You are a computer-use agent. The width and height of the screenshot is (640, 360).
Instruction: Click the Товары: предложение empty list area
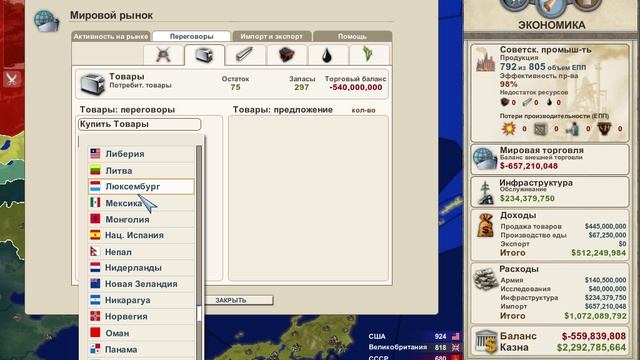click(x=308, y=198)
